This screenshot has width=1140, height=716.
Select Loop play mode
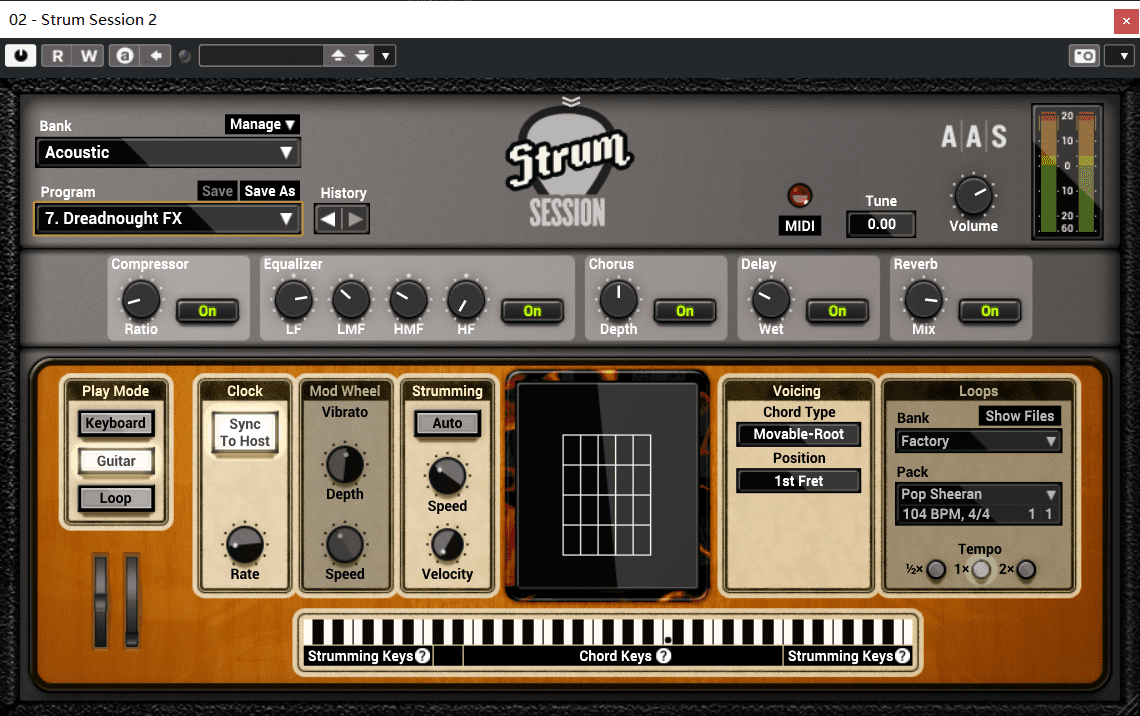pos(116,499)
